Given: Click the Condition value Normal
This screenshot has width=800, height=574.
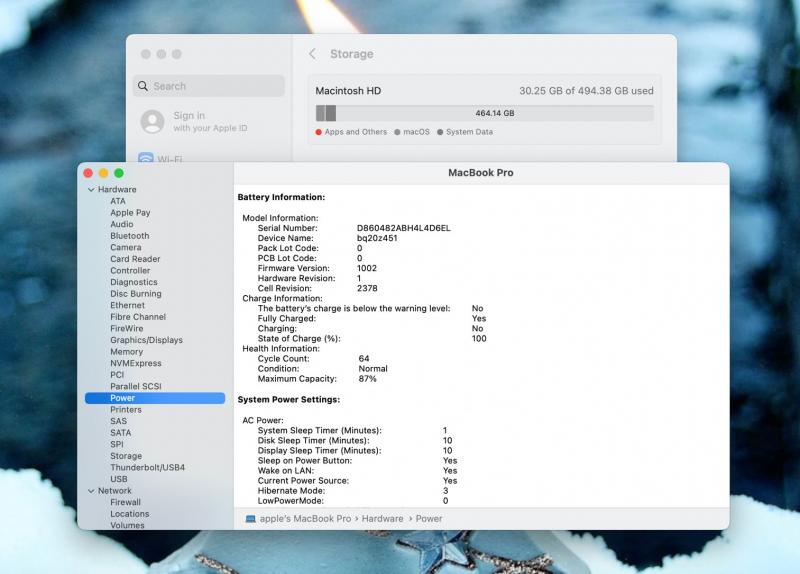Looking at the screenshot, I should [373, 368].
